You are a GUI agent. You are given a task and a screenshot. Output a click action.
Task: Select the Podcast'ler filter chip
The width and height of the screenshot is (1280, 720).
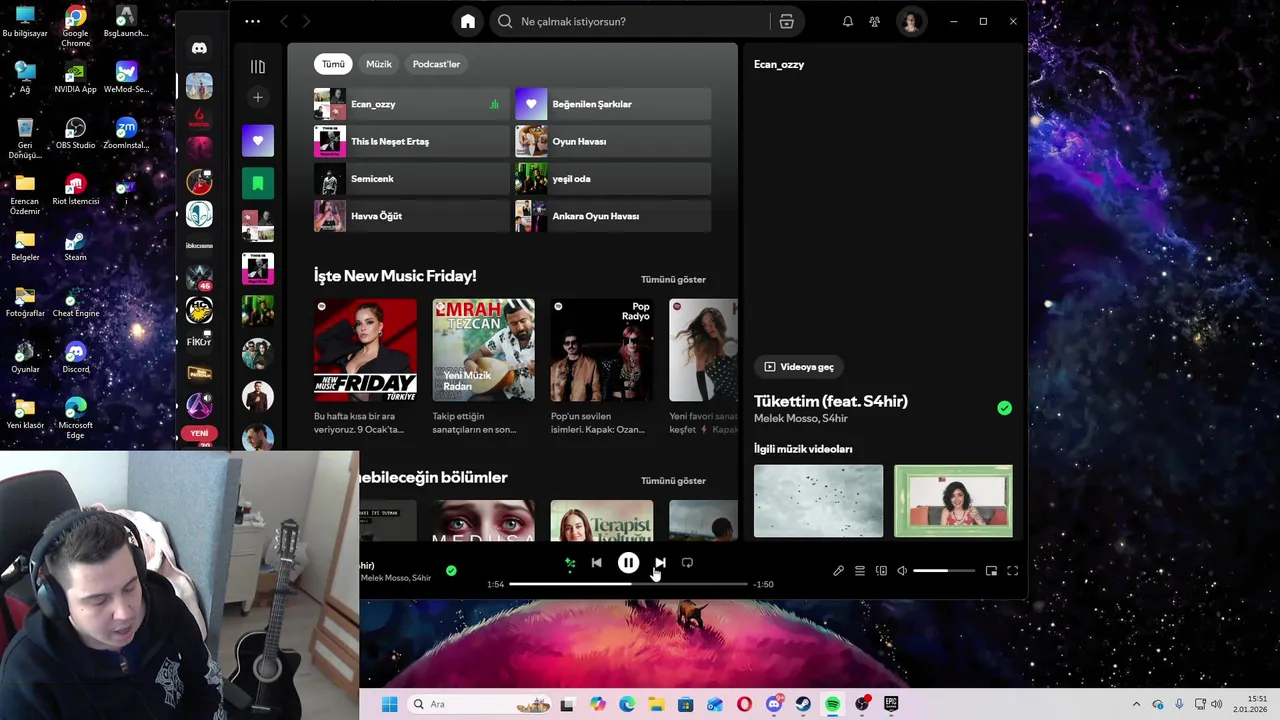point(436,64)
